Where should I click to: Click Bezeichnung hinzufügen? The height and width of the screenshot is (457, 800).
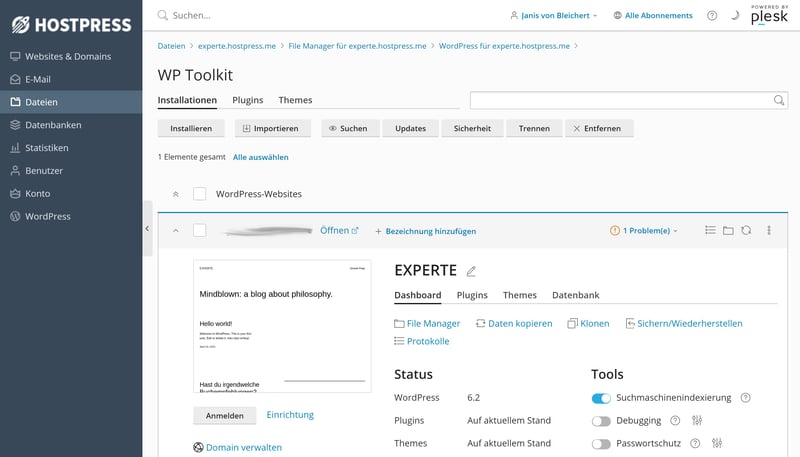pos(426,231)
